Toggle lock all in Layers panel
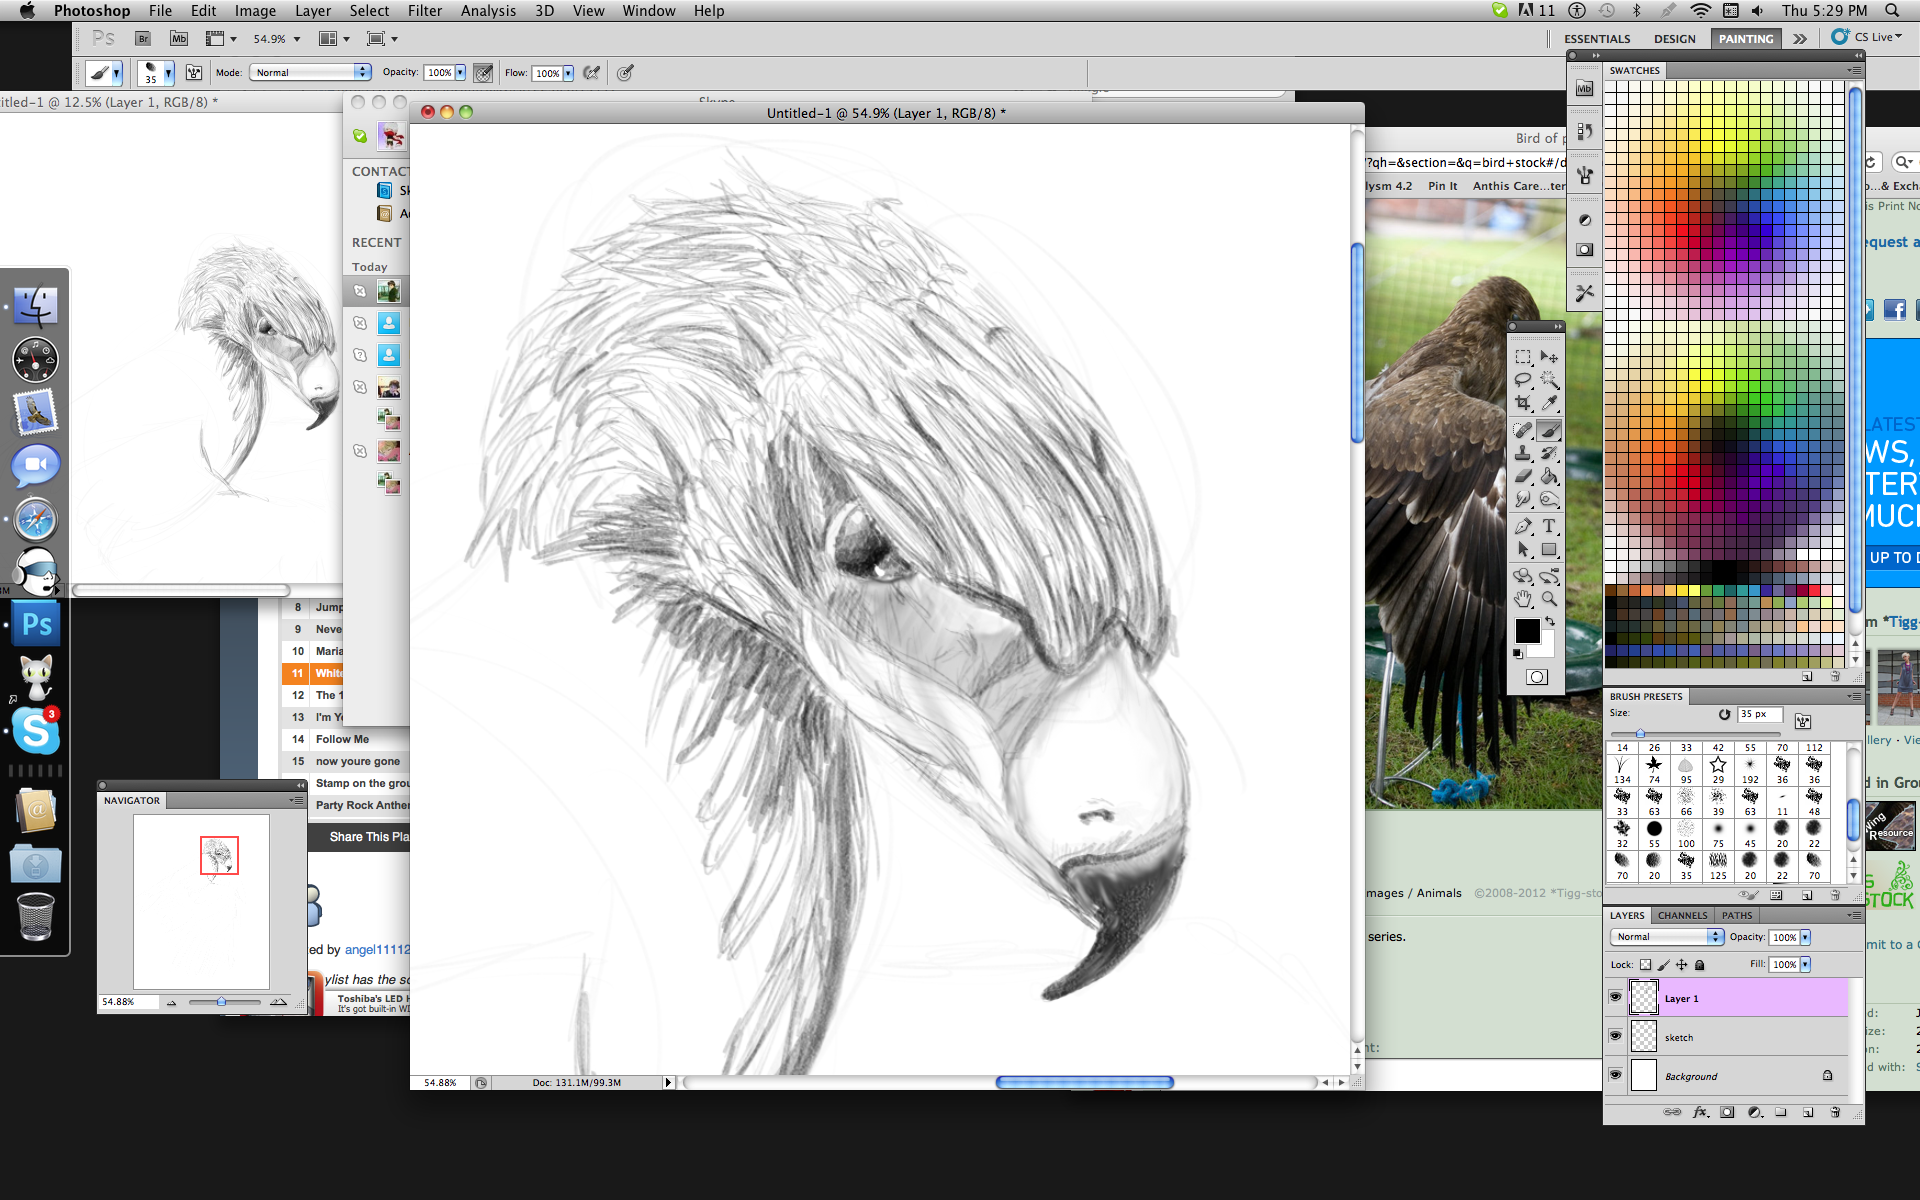This screenshot has height=1200, width=1920. pos(1700,965)
